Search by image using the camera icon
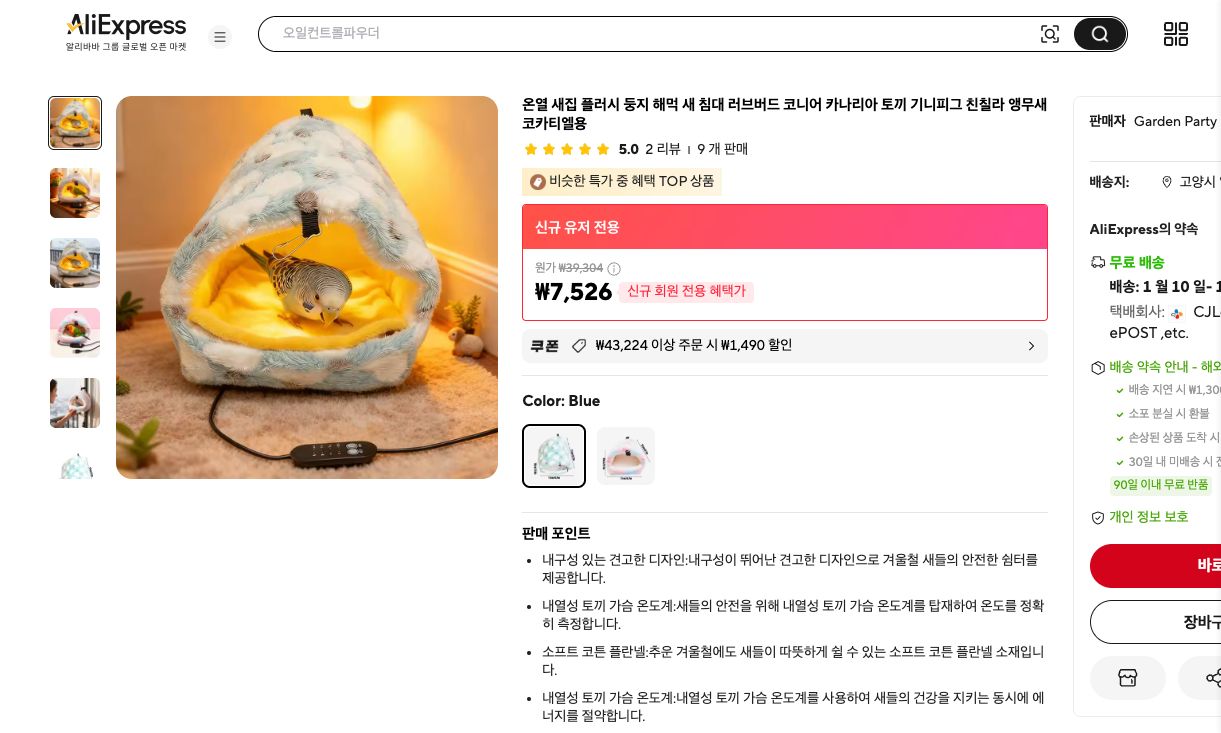Image resolution: width=1221 pixels, height=733 pixels. click(1050, 33)
